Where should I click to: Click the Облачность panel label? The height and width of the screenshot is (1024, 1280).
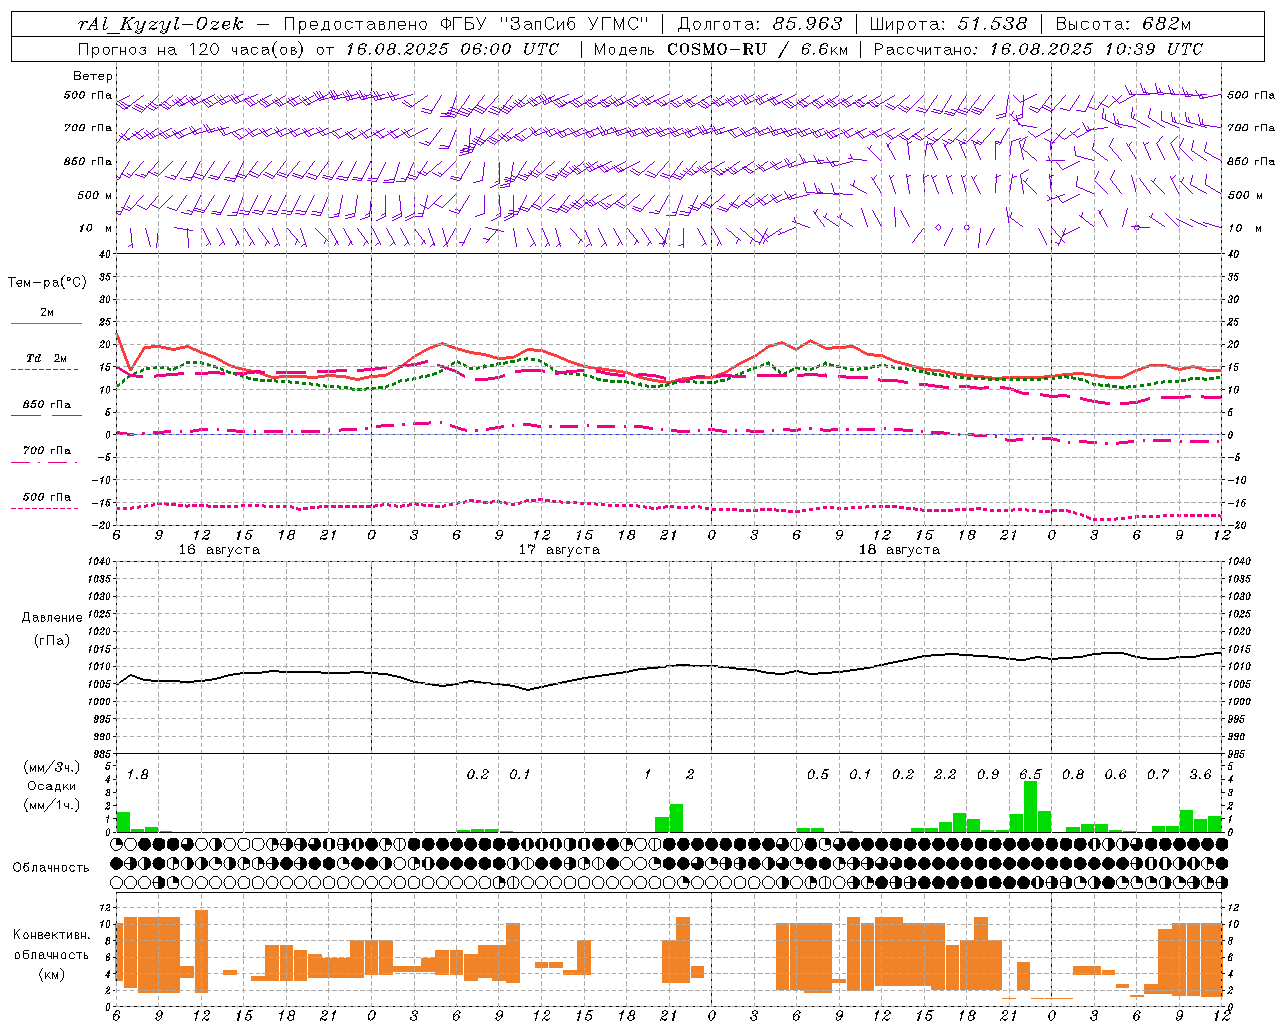51,867
